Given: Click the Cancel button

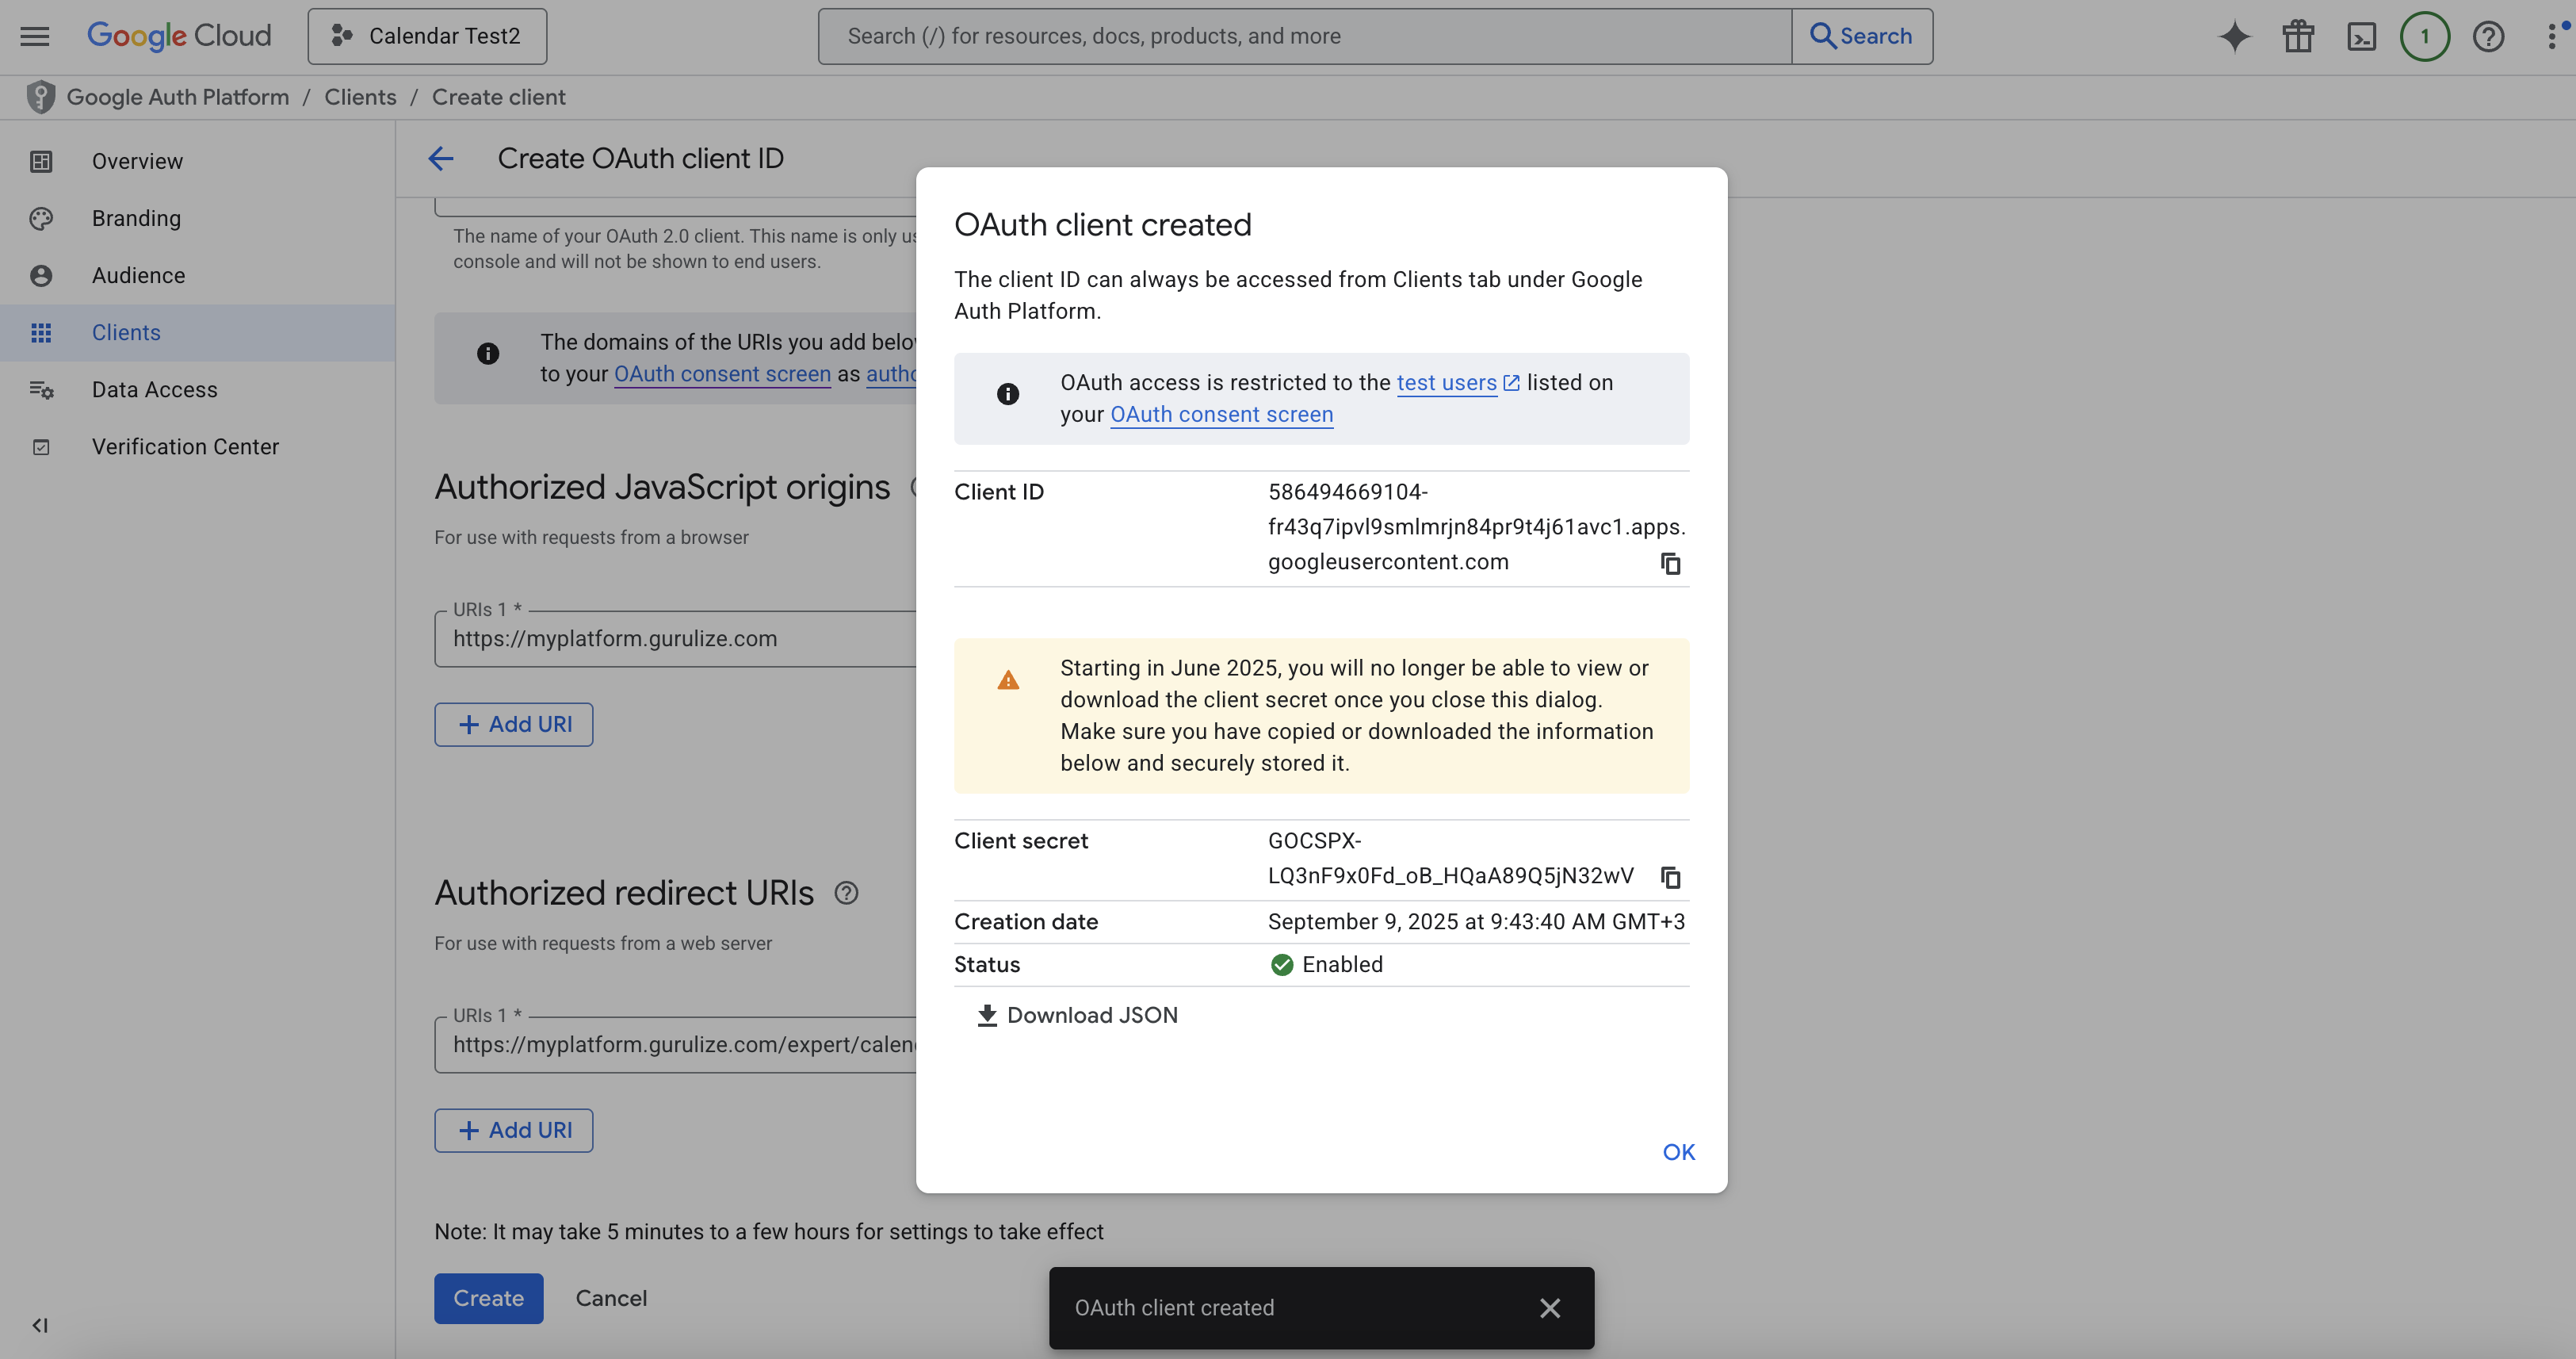Looking at the screenshot, I should [611, 1298].
